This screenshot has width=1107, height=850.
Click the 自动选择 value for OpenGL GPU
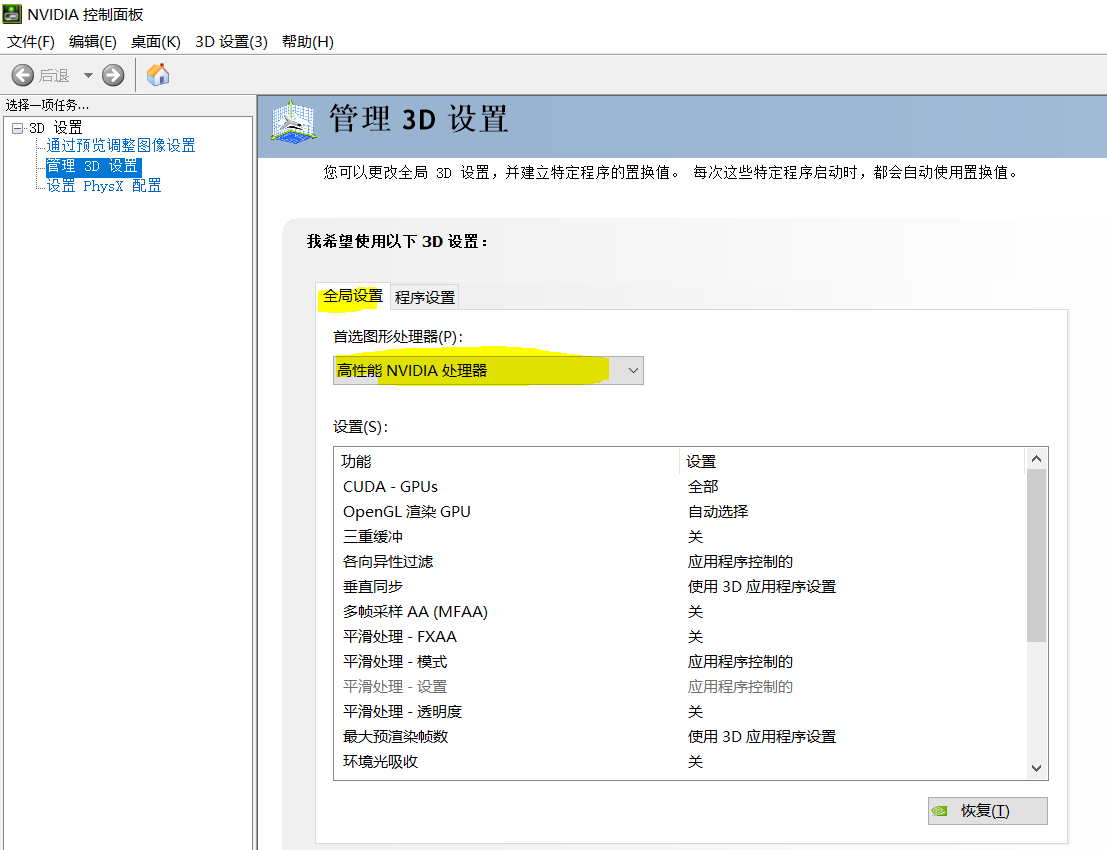718,512
